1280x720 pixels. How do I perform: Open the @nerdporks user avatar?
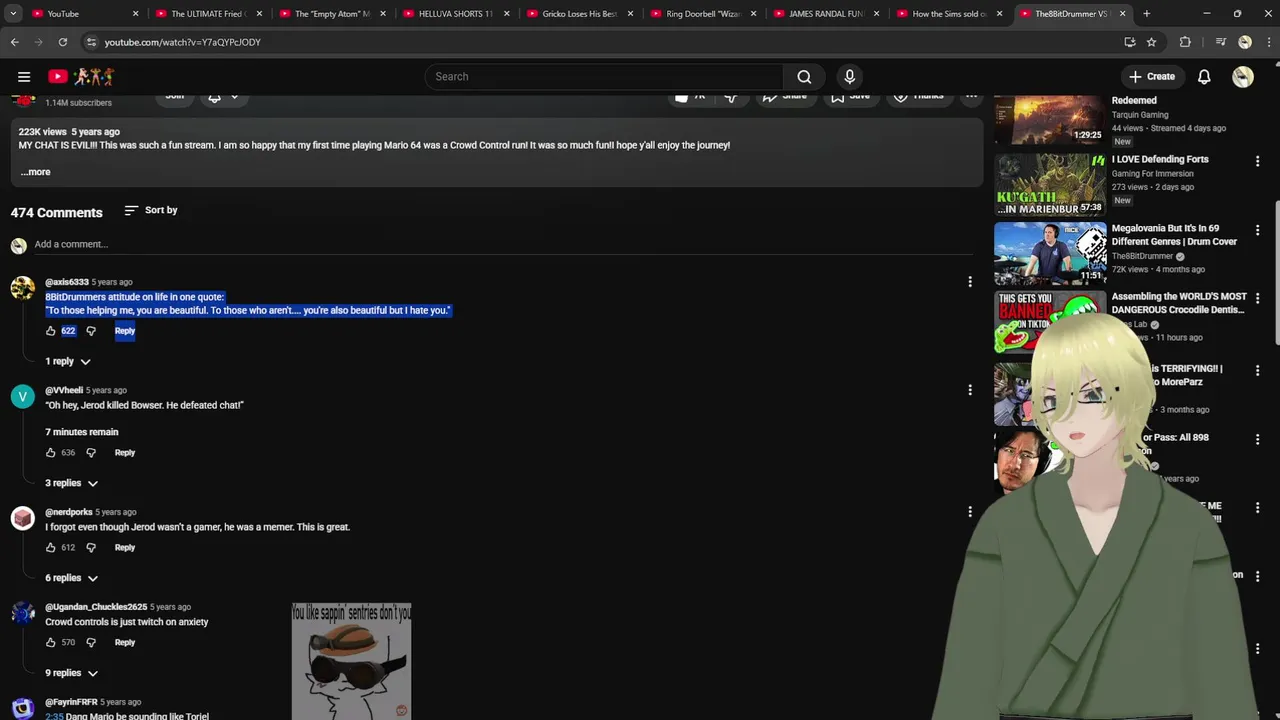click(x=22, y=518)
